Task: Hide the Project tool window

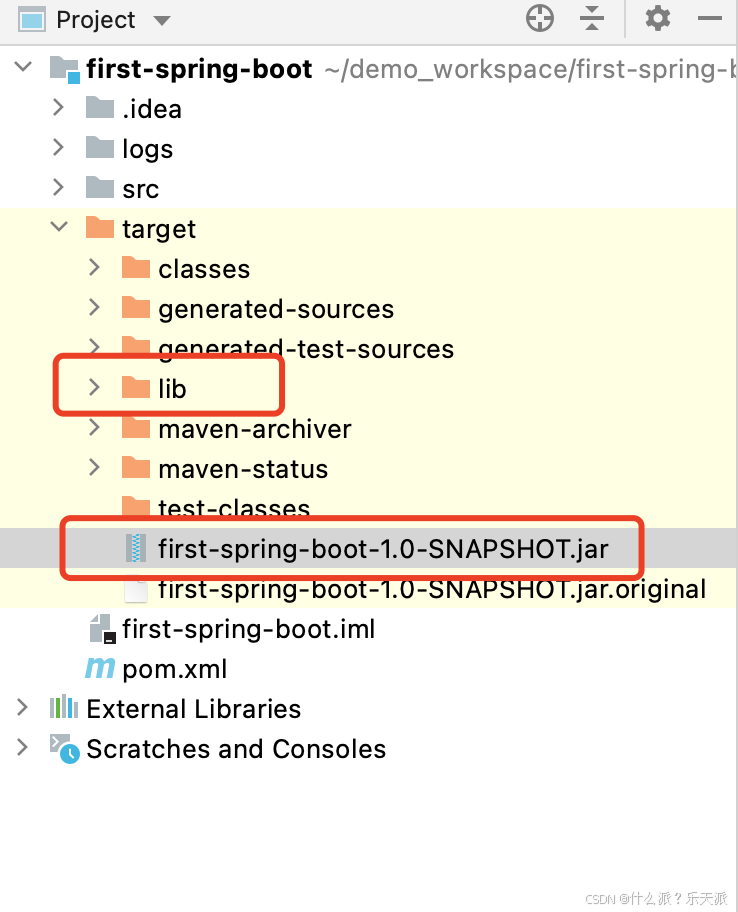Action: pyautogui.click(x=709, y=18)
